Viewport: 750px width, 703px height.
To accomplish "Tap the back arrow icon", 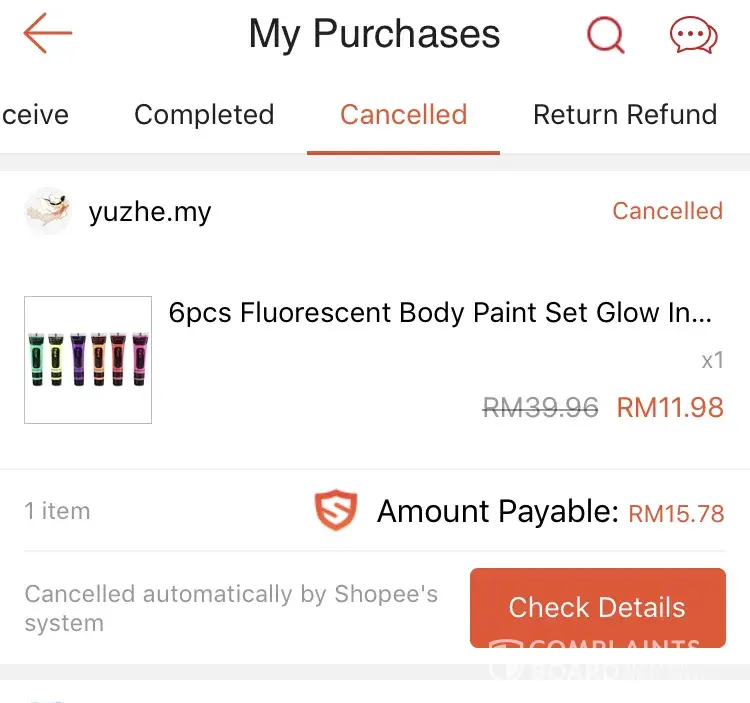I will 48,34.
